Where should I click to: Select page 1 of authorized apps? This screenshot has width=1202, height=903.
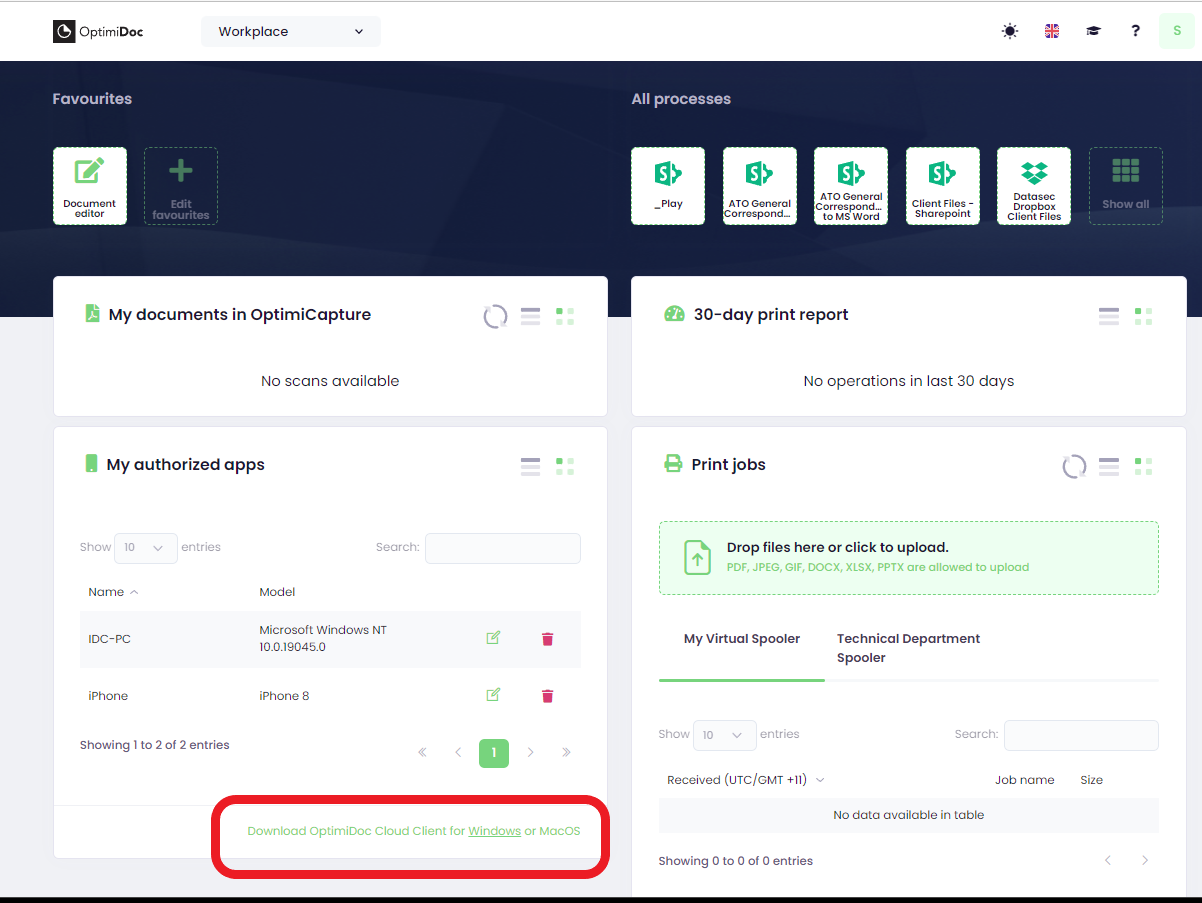click(x=494, y=753)
